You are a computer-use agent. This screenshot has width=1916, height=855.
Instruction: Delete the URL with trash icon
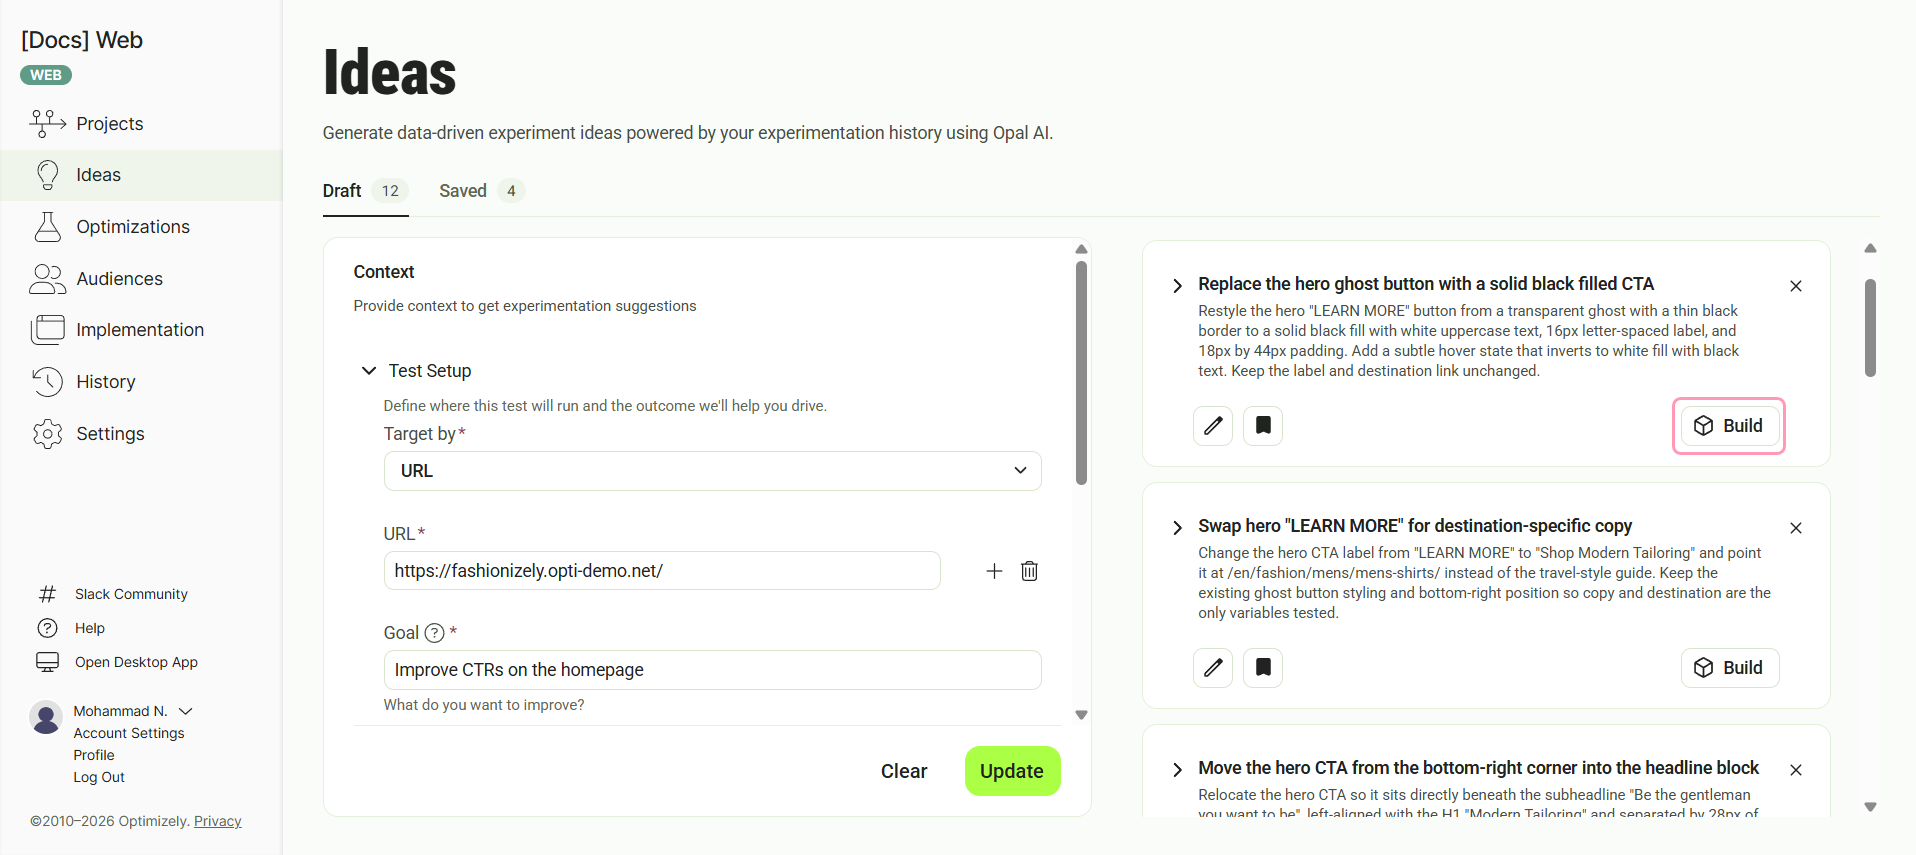(1029, 571)
